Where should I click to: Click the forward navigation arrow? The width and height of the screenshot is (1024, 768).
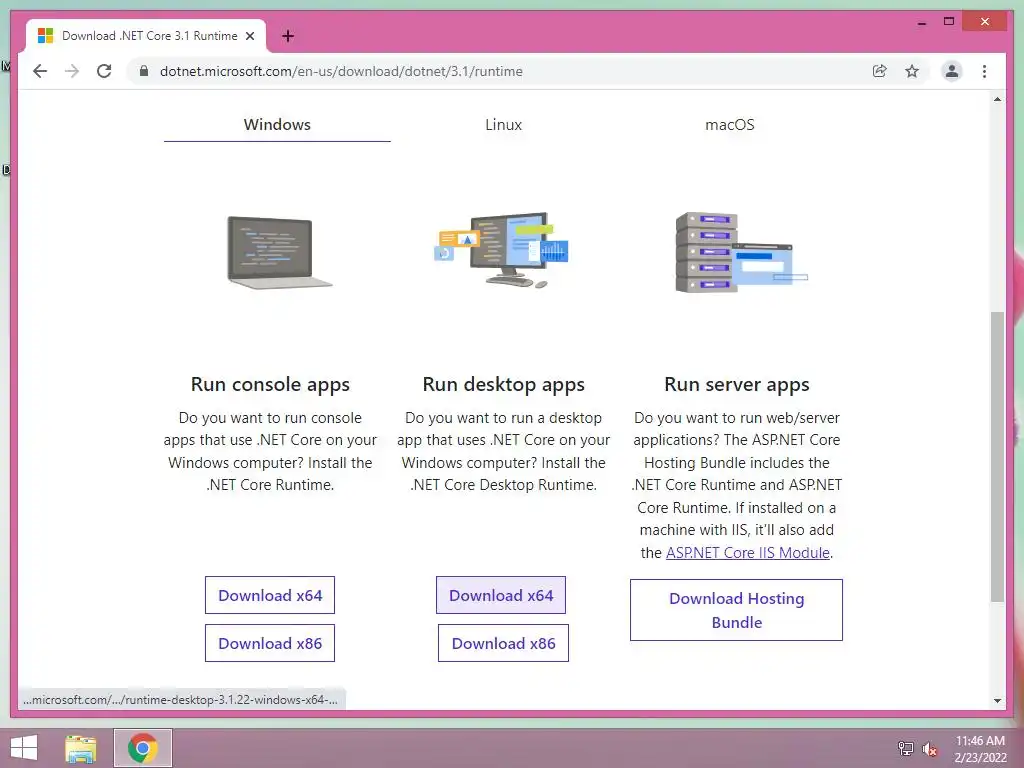click(x=72, y=71)
